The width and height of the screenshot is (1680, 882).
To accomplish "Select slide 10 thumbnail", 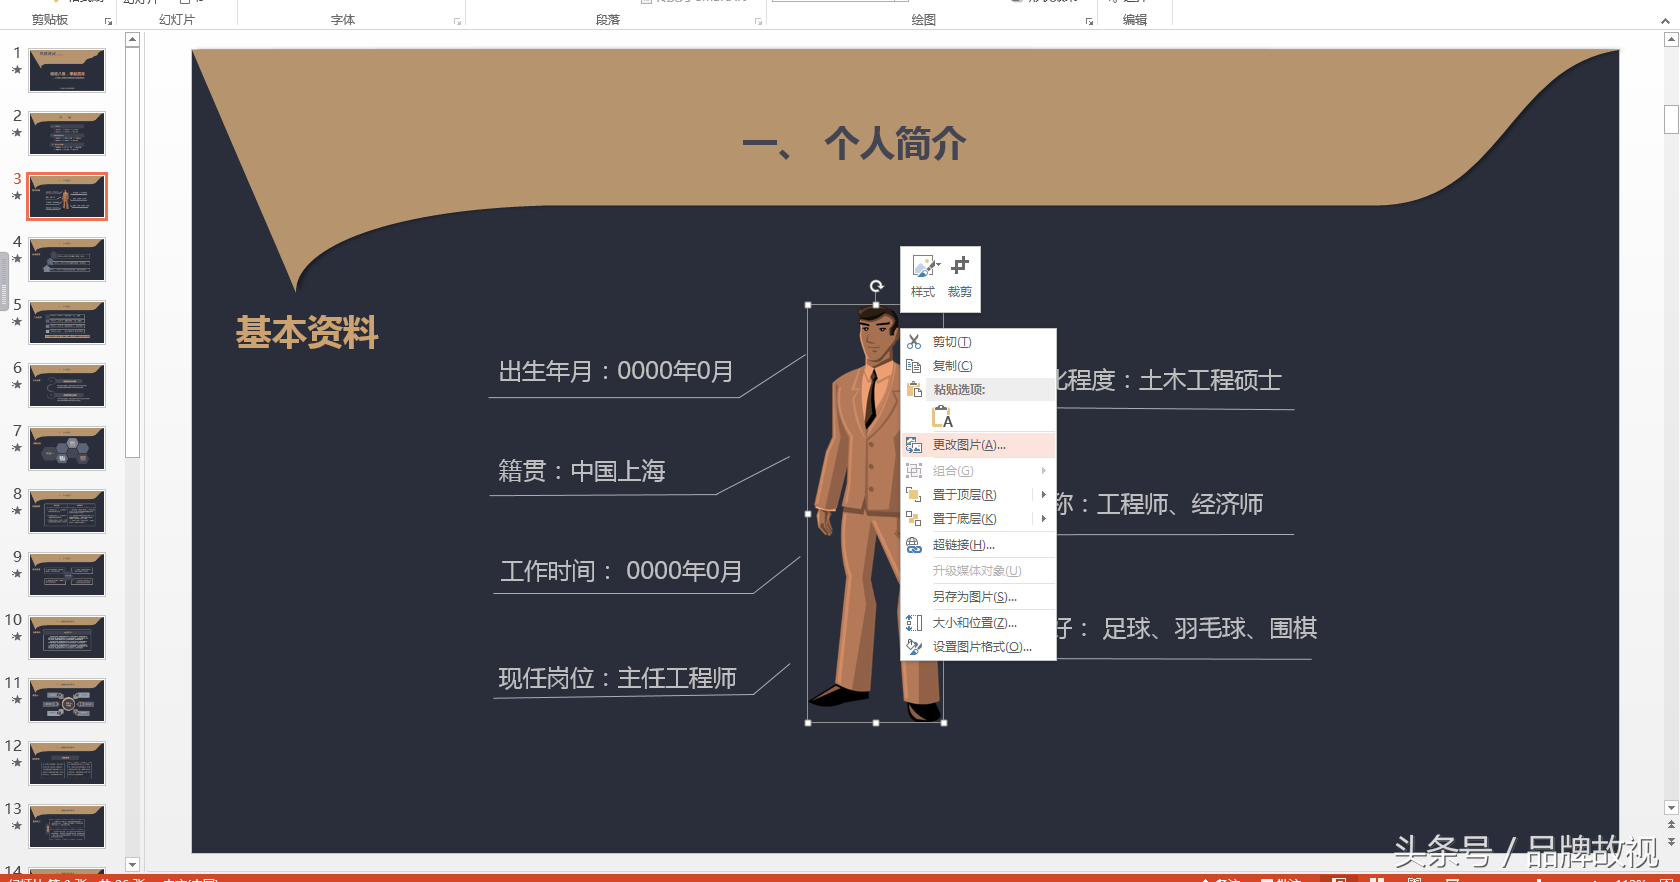I will [x=67, y=638].
